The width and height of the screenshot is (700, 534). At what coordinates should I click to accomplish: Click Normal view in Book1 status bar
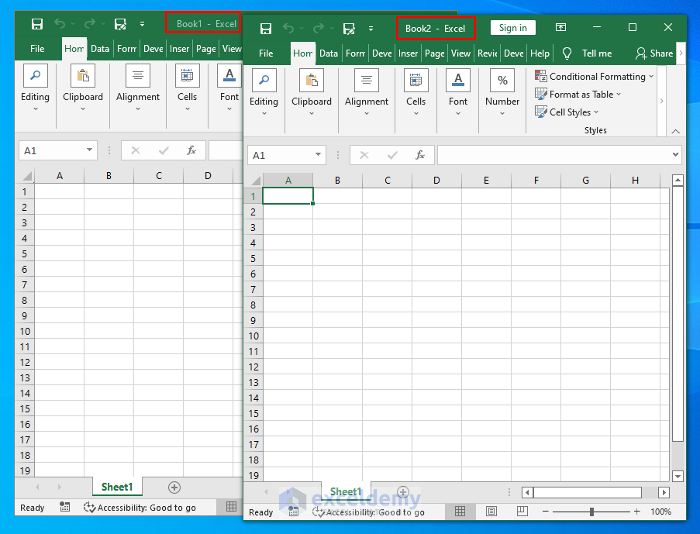click(x=231, y=507)
